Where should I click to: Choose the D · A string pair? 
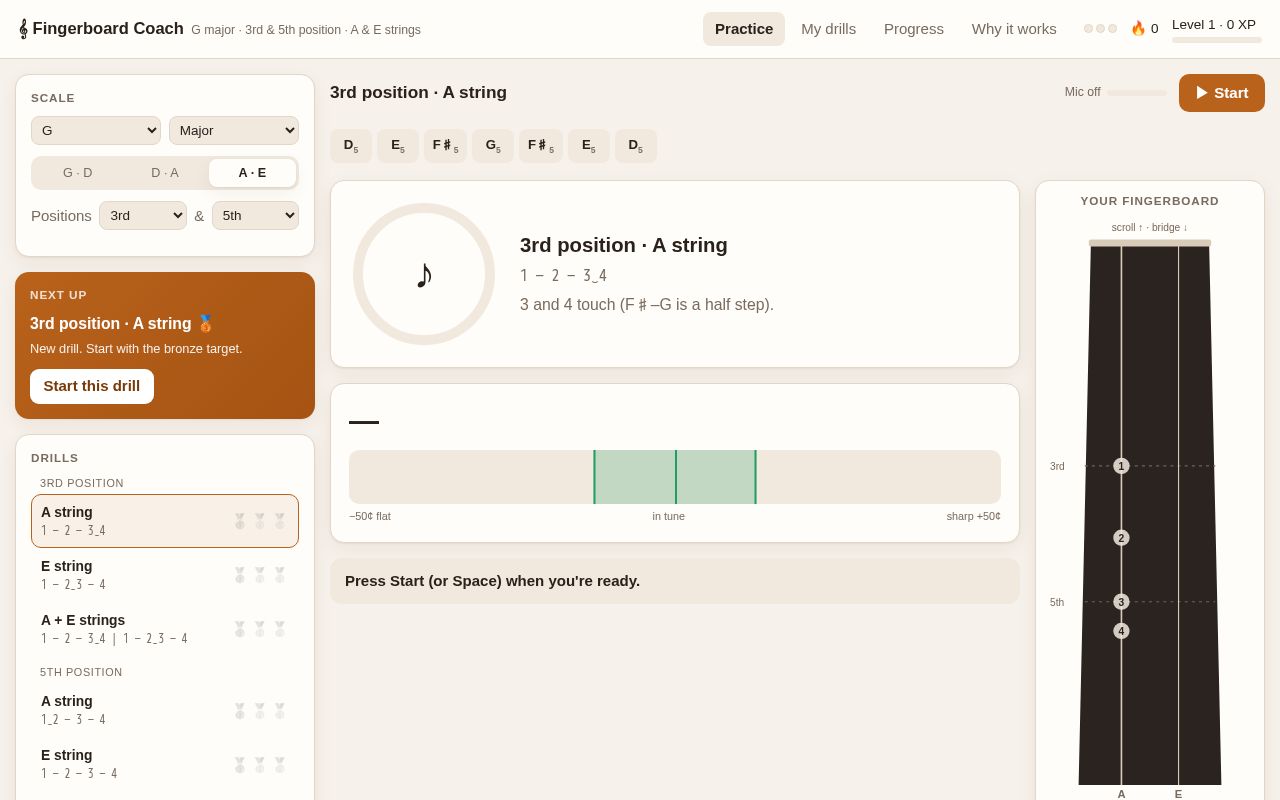[165, 173]
